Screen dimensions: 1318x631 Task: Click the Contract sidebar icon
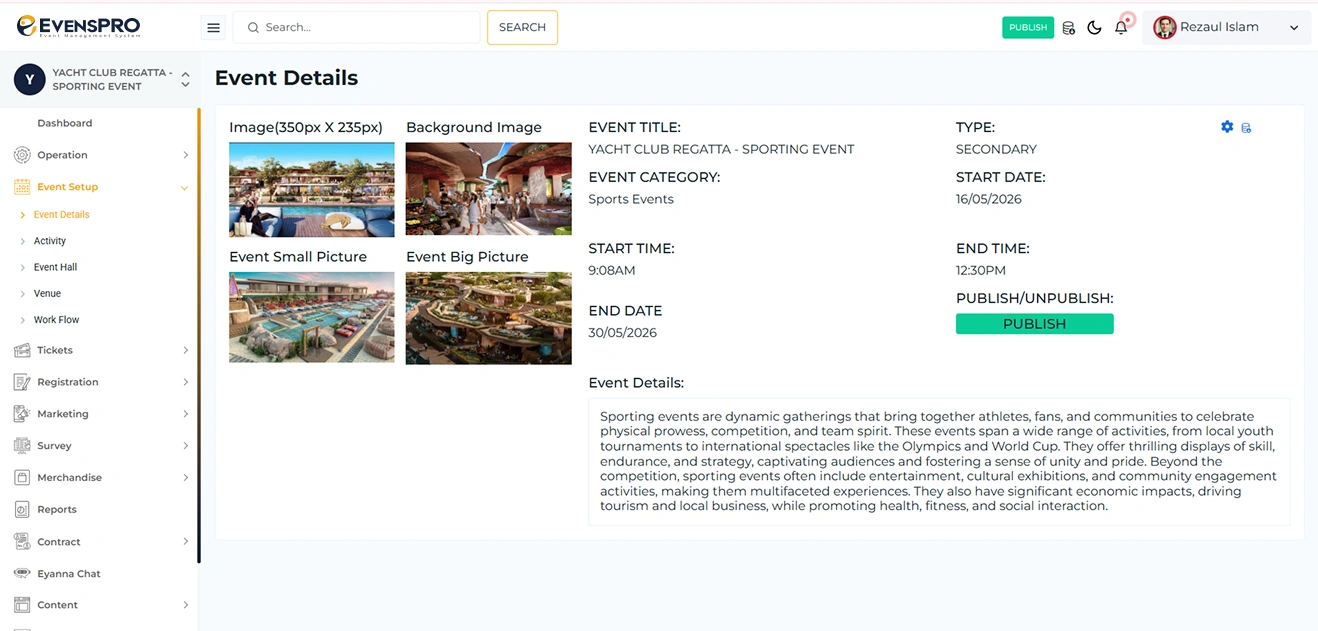(x=22, y=542)
